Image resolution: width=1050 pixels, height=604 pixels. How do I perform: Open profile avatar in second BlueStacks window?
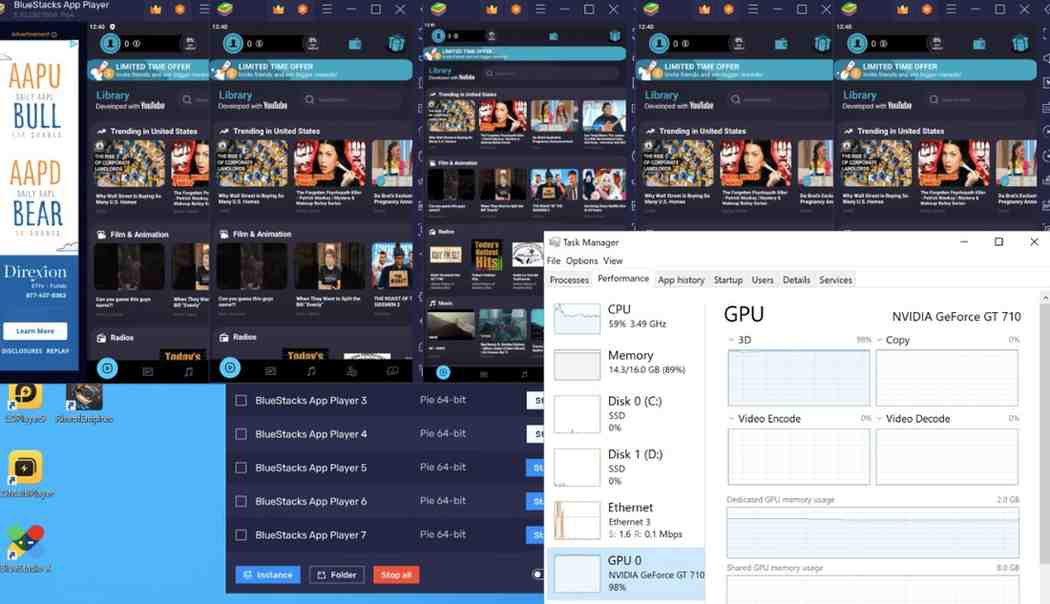click(232, 44)
